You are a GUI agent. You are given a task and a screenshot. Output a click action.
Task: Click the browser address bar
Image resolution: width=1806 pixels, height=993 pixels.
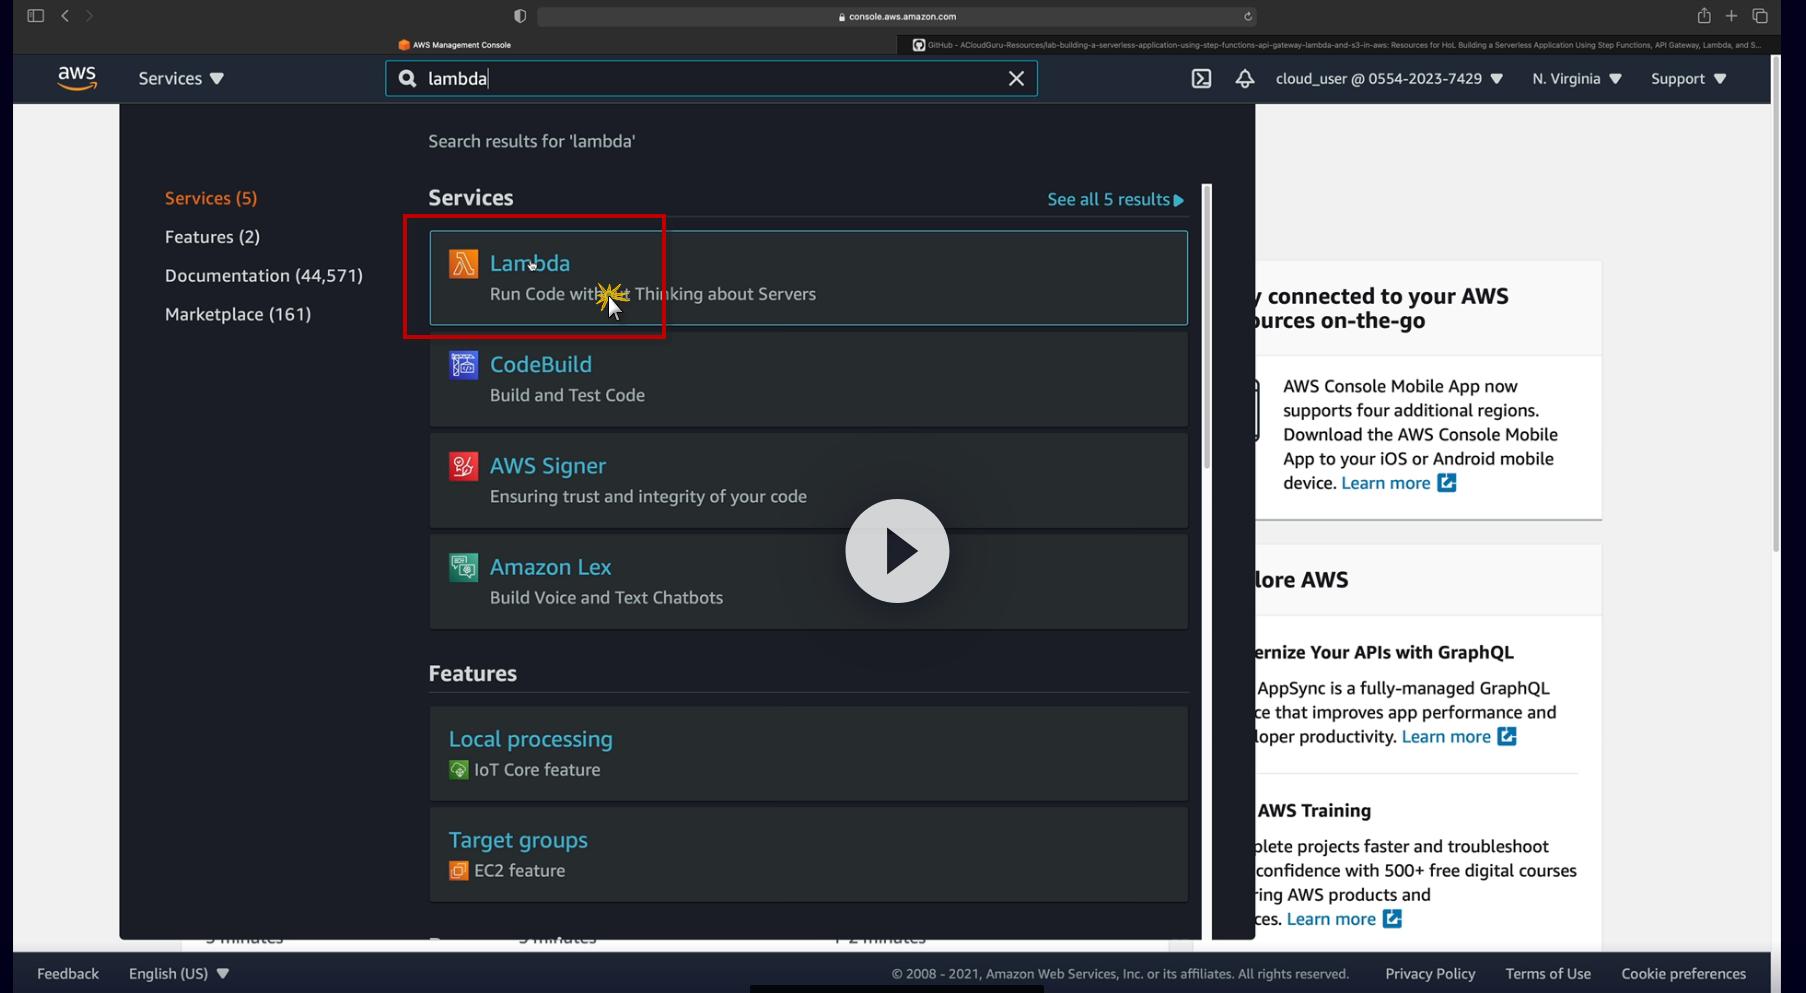tap(897, 16)
